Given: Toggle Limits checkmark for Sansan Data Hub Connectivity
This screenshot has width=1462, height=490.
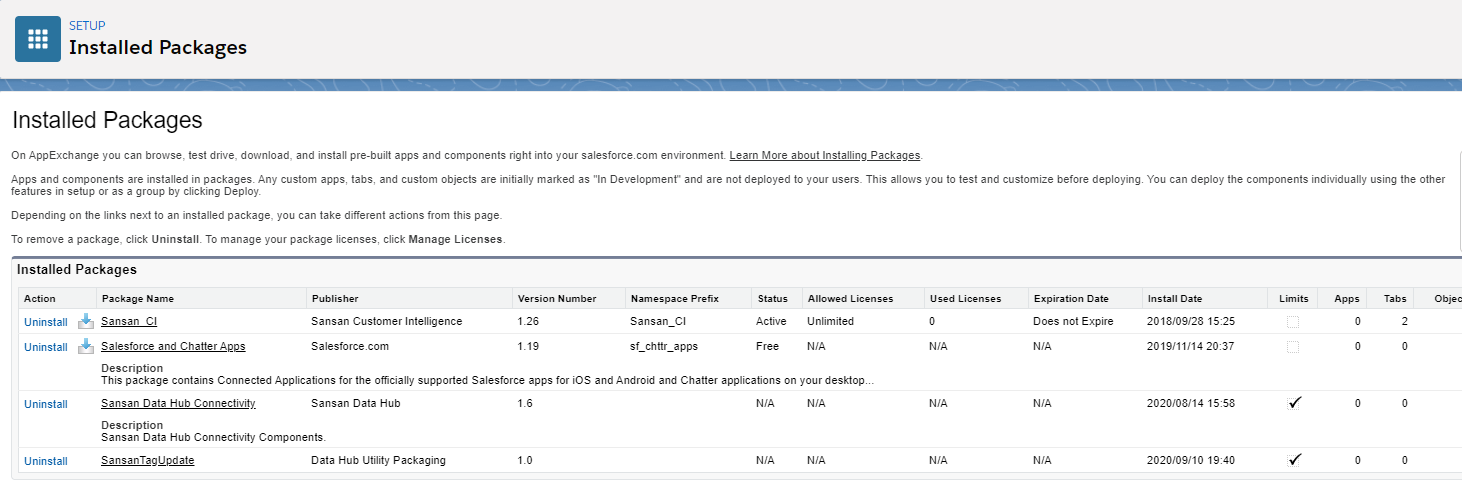Looking at the screenshot, I should click(1294, 403).
